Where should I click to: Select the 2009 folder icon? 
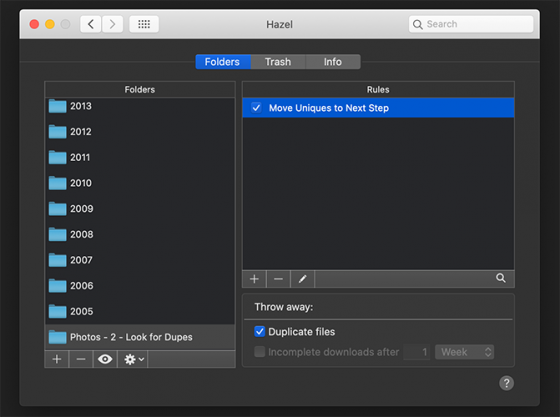pyautogui.click(x=58, y=209)
